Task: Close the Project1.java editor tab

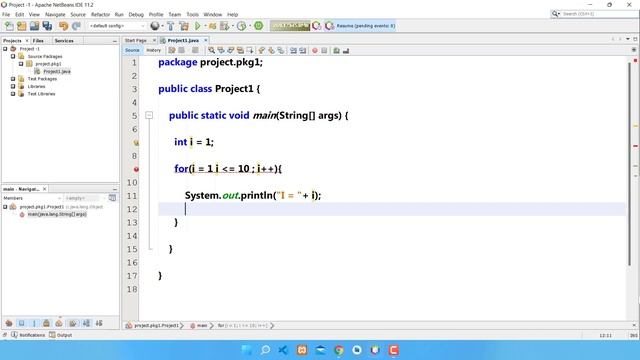Action: [x=206, y=40]
